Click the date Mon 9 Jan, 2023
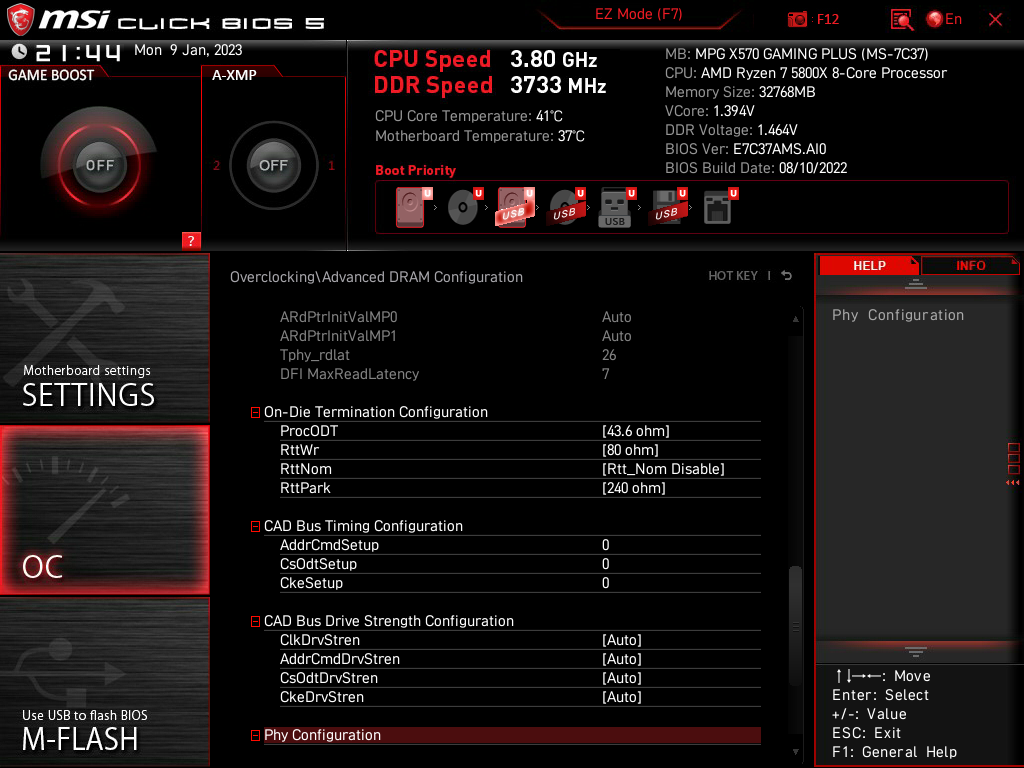 (188, 50)
